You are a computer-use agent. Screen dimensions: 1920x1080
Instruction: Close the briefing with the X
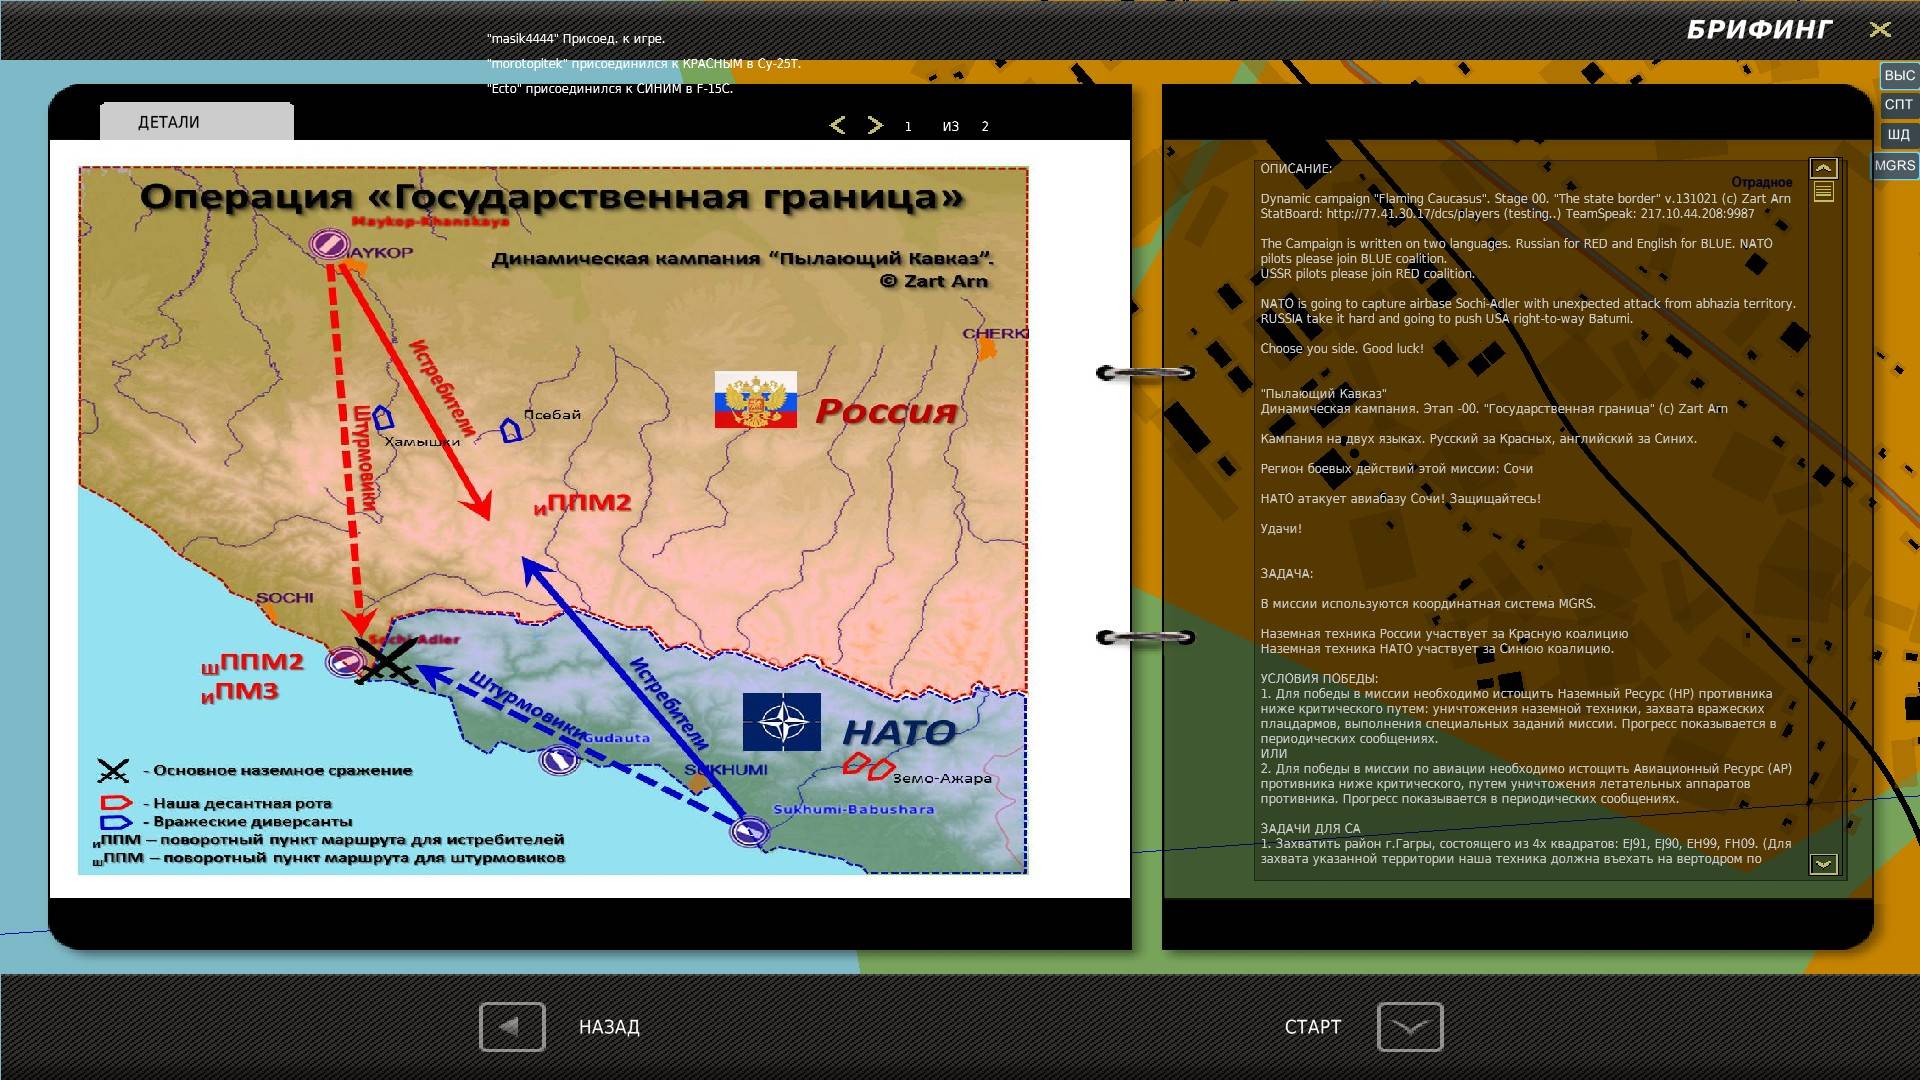point(1880,30)
